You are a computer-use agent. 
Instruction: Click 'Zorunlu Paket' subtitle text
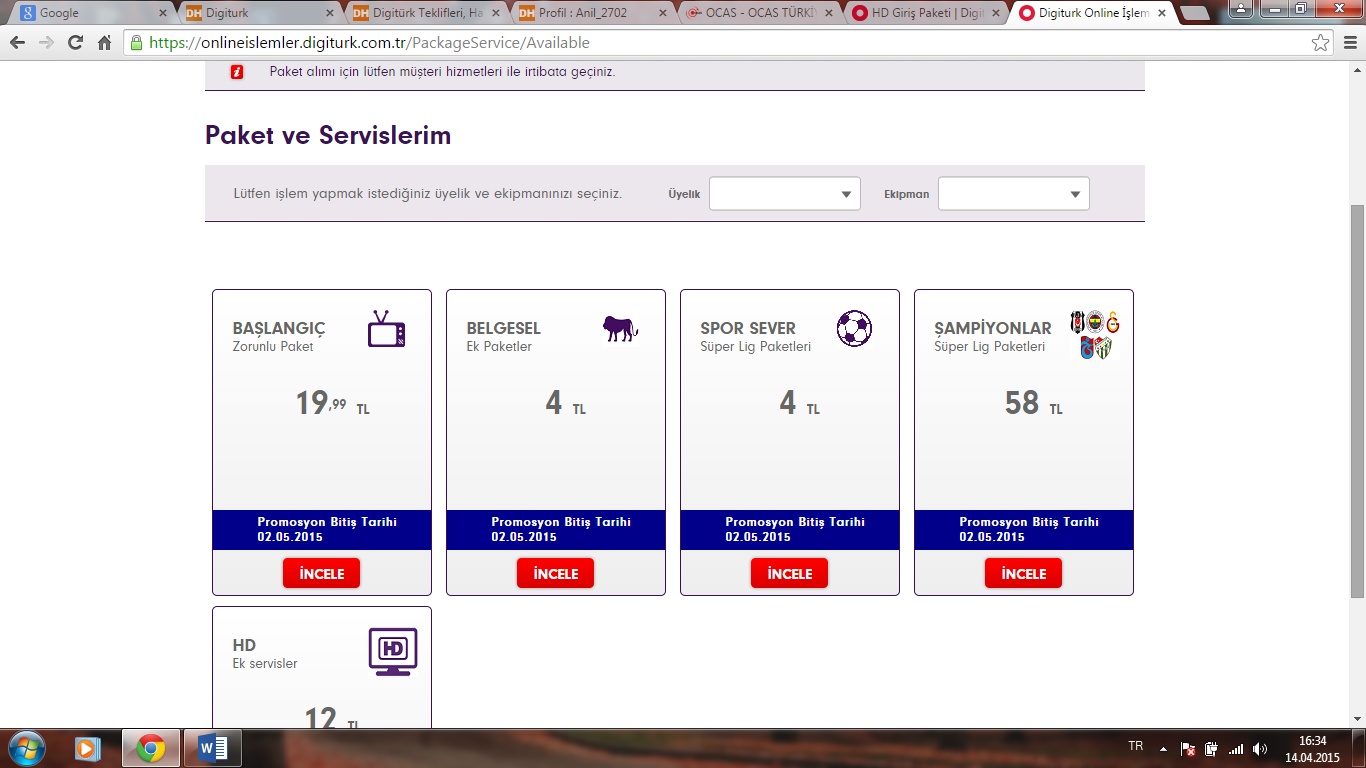pyautogui.click(x=273, y=347)
